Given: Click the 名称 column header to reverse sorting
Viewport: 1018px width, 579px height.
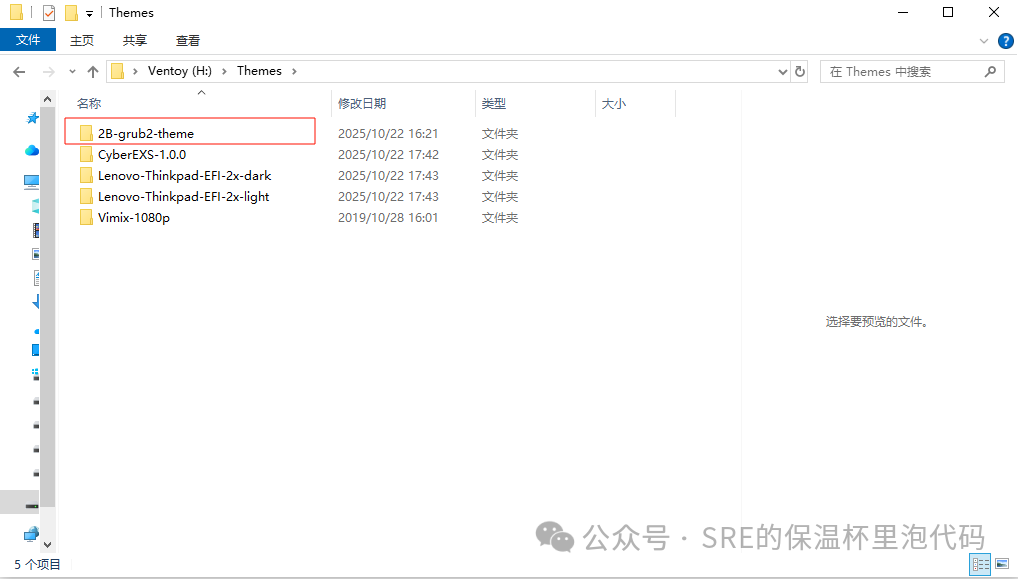Looking at the screenshot, I should [x=88, y=102].
